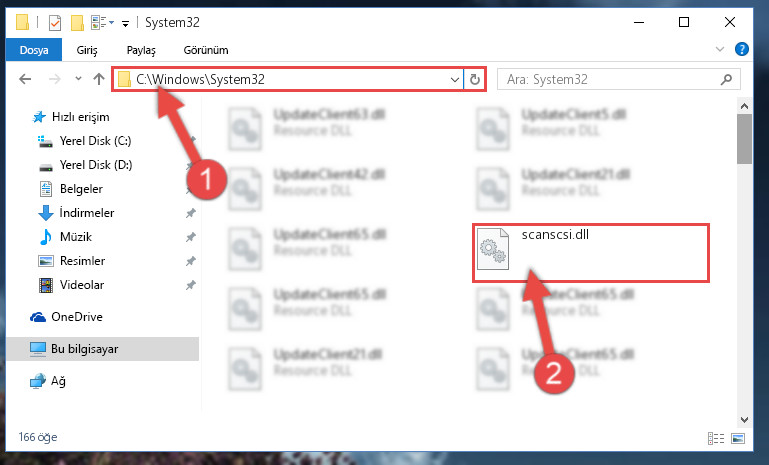Refresh the System32 folder view

pyautogui.click(x=474, y=79)
